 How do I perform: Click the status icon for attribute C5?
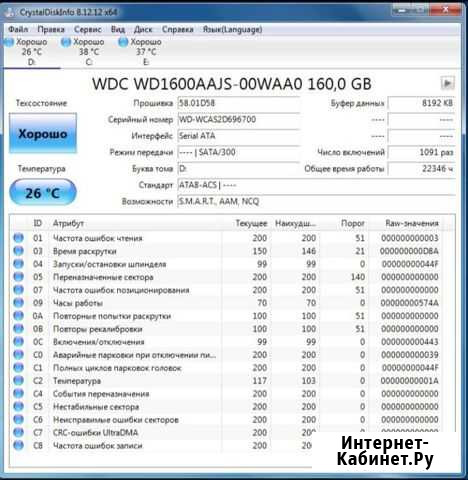19,407
